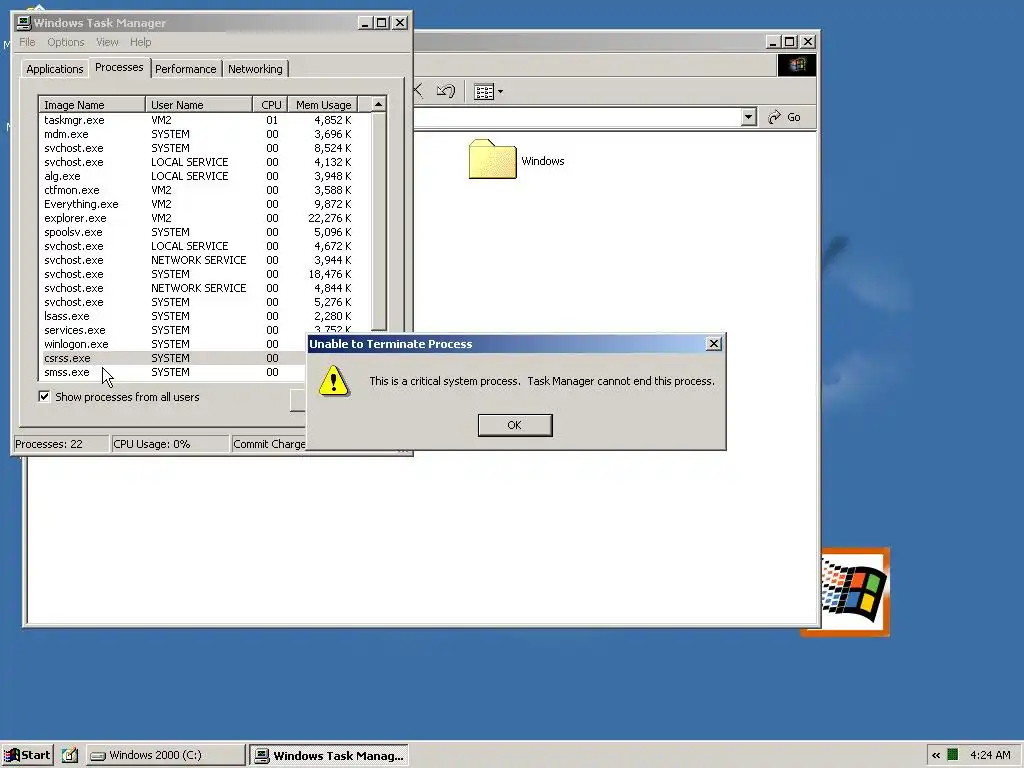Select the smss.exe process row
Screen dimensions: 1024x768
[x=173, y=372]
